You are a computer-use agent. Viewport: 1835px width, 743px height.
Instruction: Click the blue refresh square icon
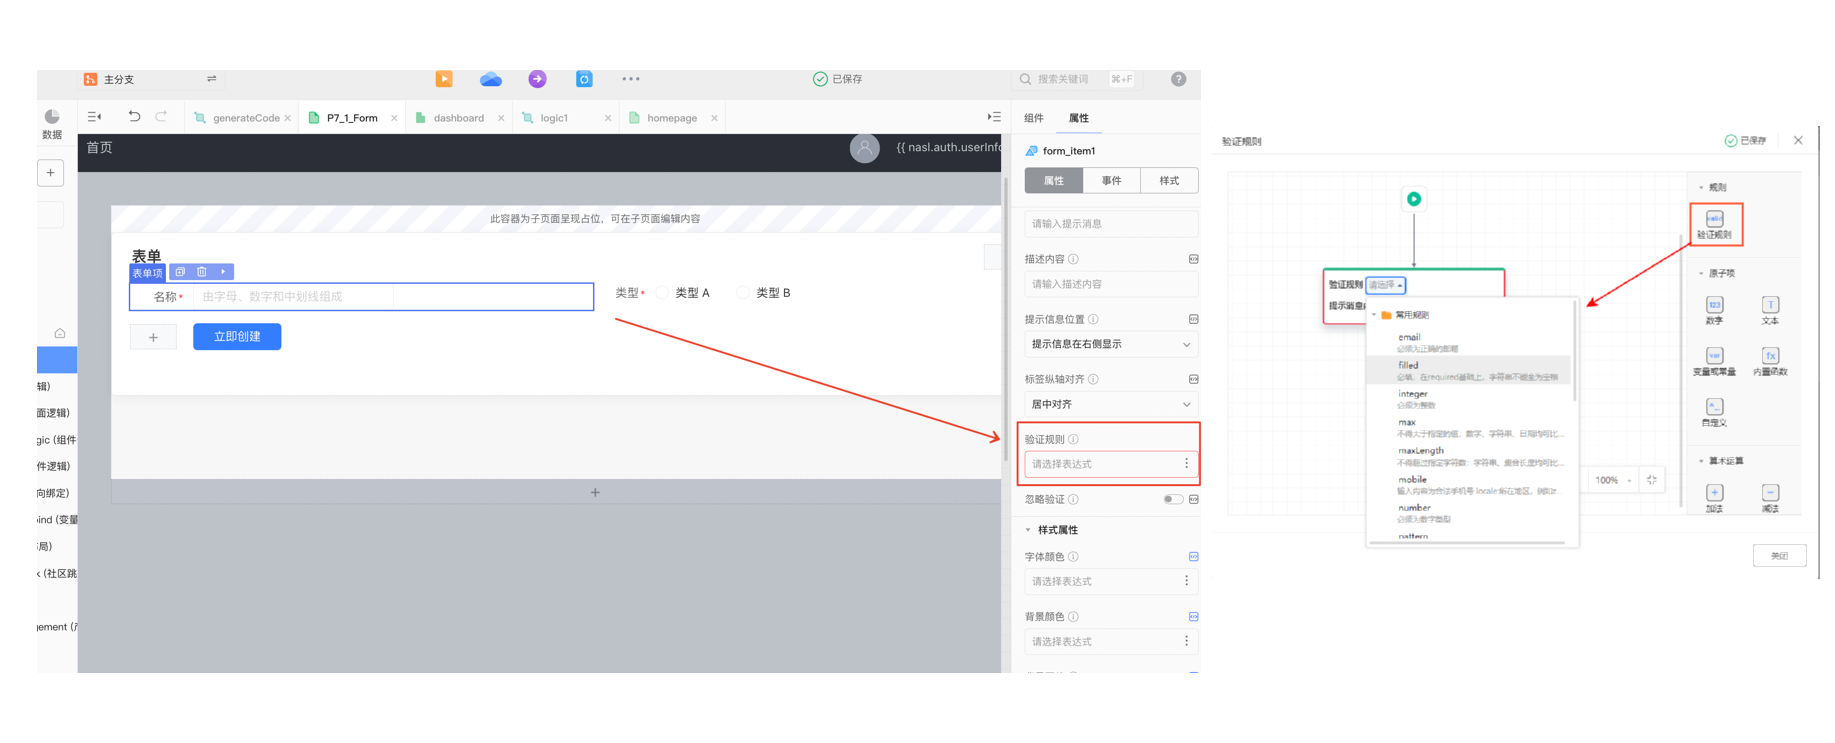click(584, 79)
